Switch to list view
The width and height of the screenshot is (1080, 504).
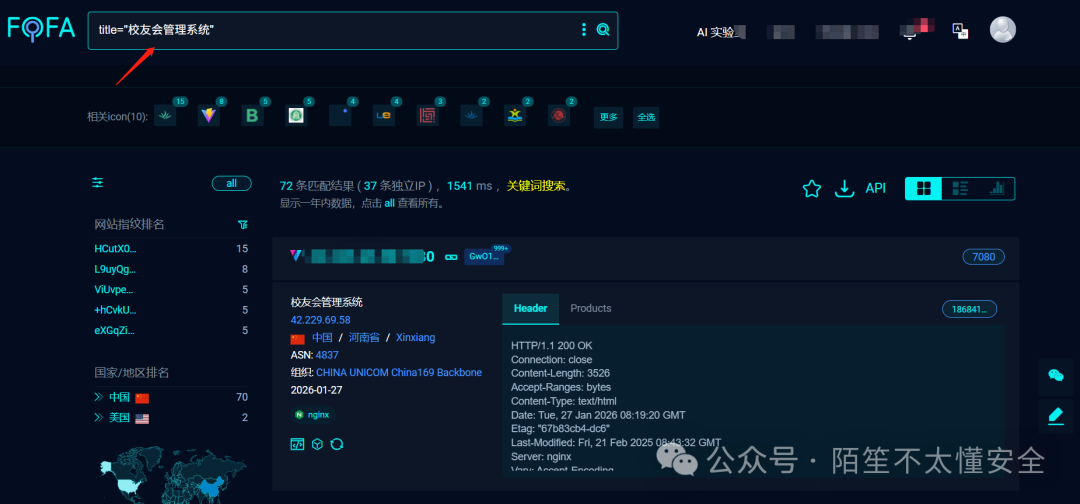point(959,189)
